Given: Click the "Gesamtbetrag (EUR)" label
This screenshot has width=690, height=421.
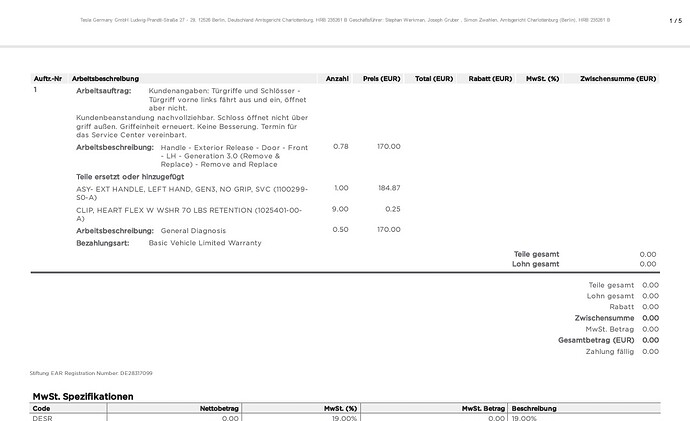Looking at the screenshot, I should 596,340.
